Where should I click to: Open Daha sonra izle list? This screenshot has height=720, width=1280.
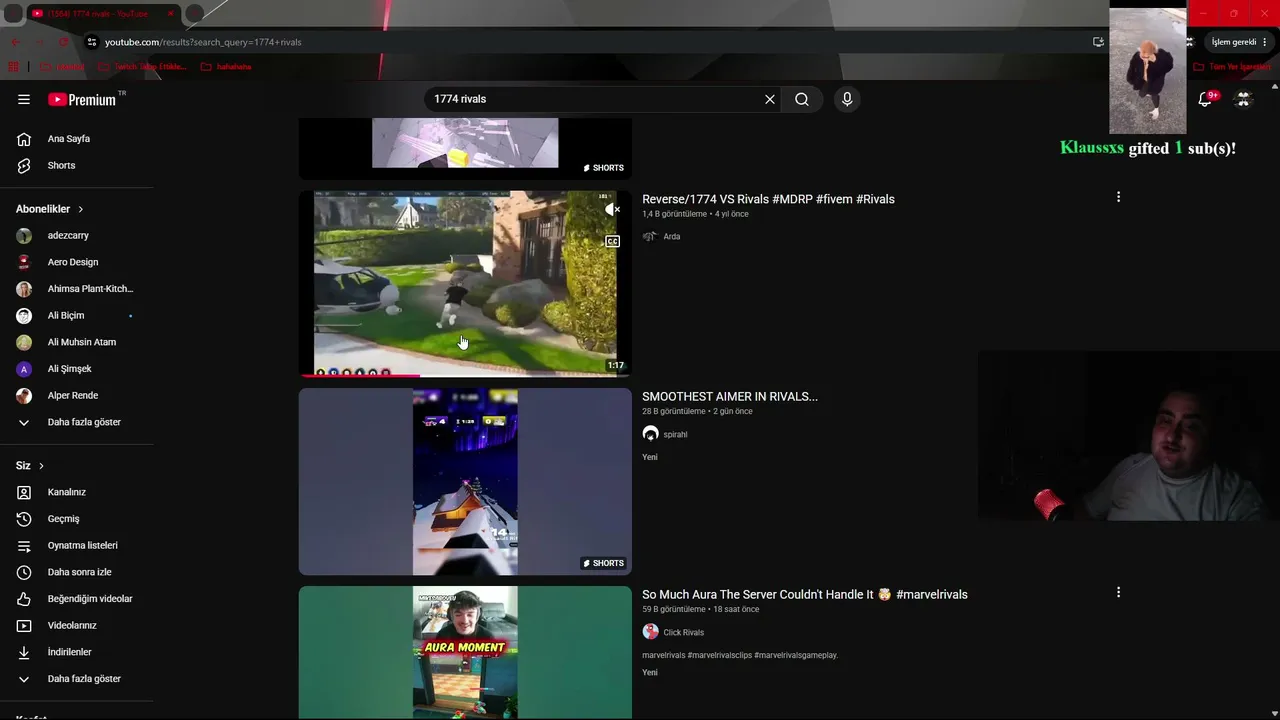[78, 572]
